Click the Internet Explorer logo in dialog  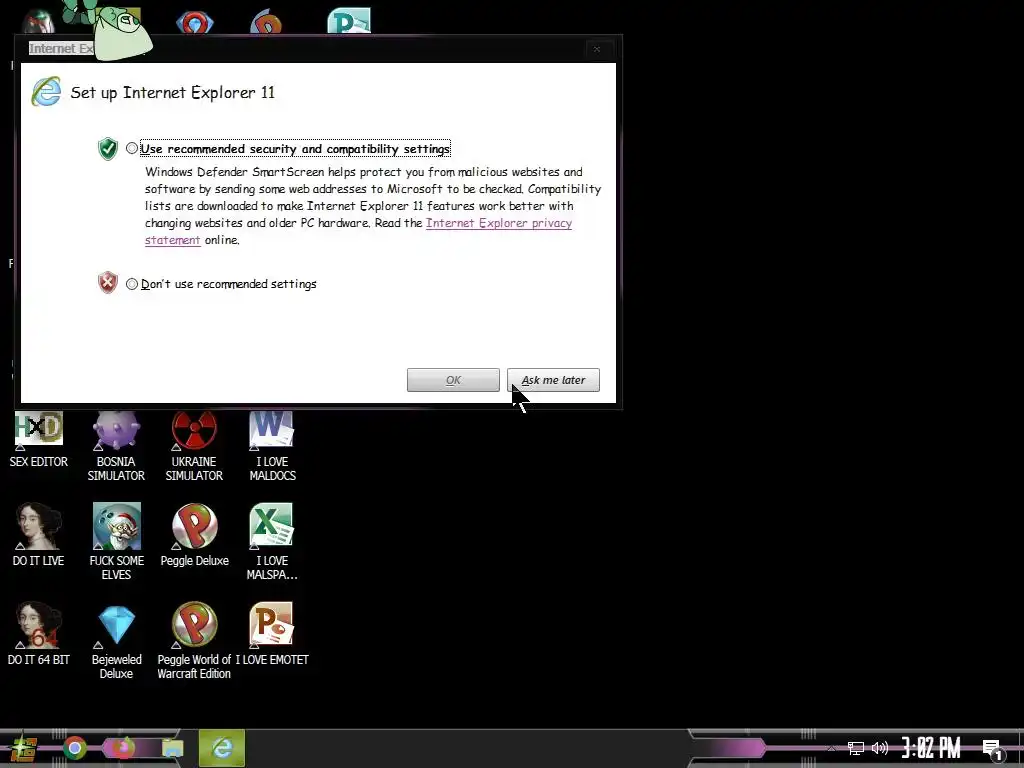pos(46,91)
